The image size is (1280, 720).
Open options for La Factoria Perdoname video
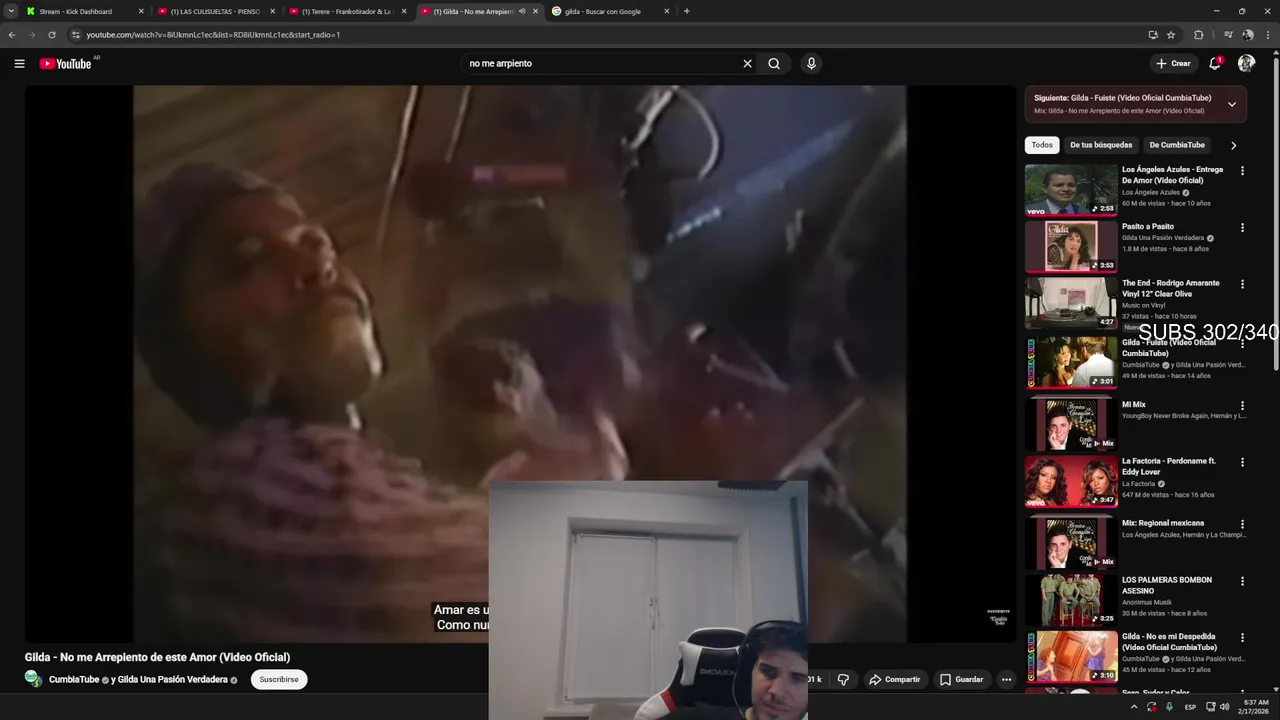(1242, 462)
